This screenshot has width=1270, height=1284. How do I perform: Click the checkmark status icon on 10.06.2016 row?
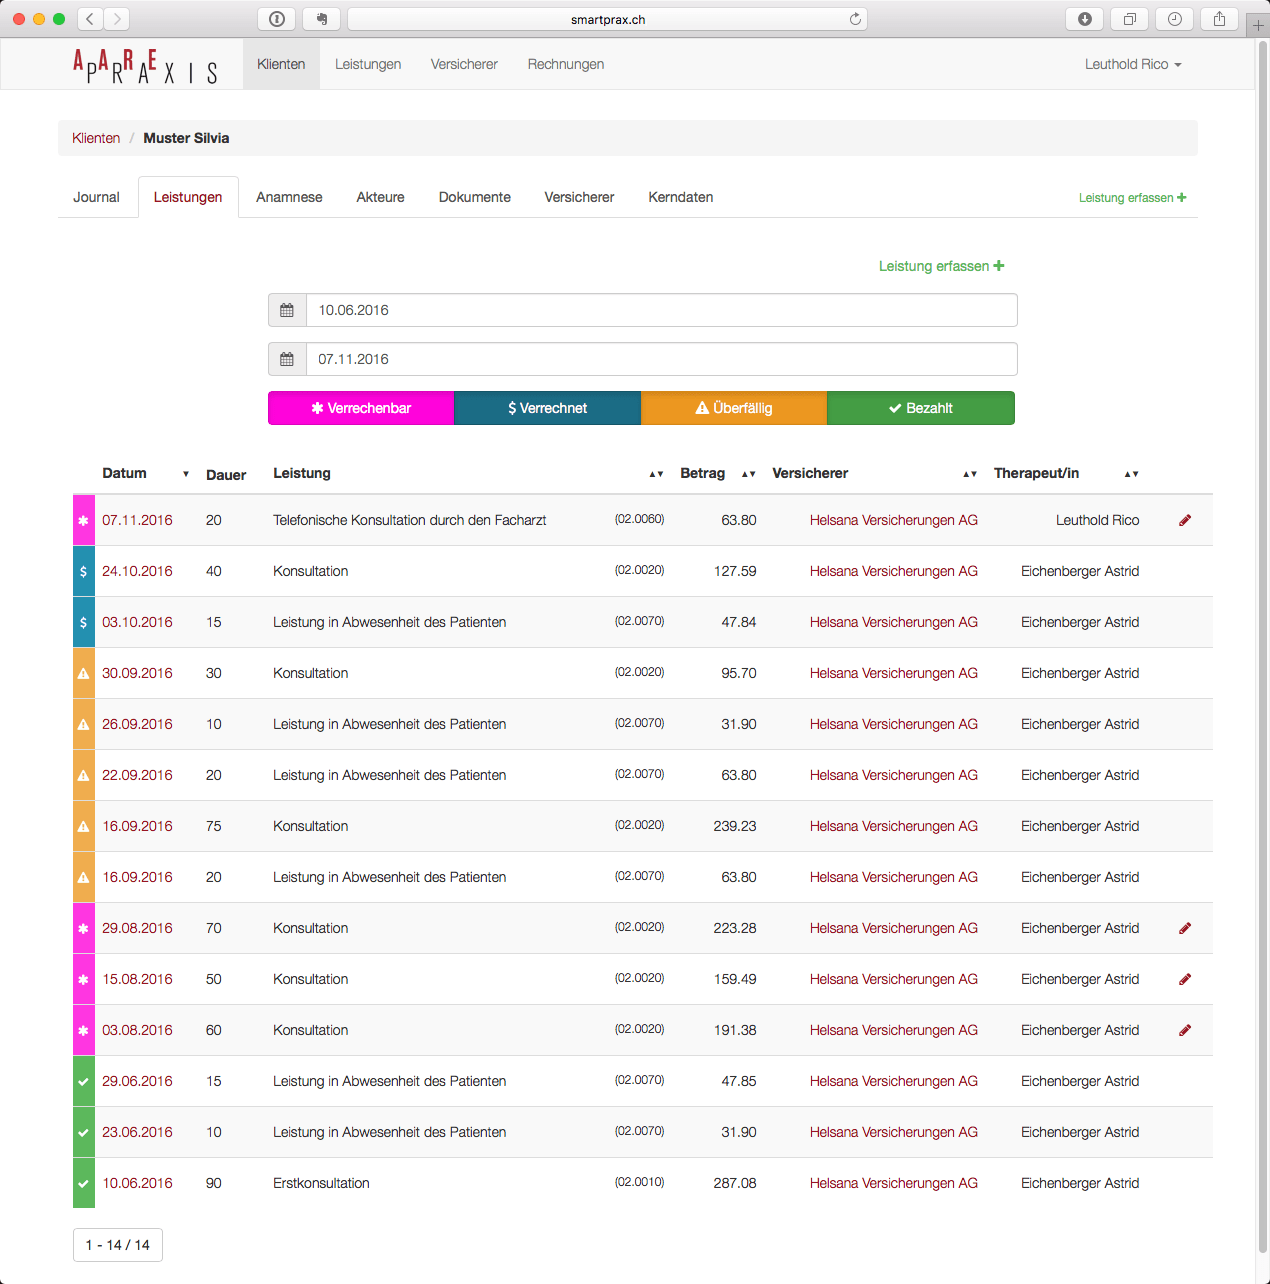[x=83, y=1183]
